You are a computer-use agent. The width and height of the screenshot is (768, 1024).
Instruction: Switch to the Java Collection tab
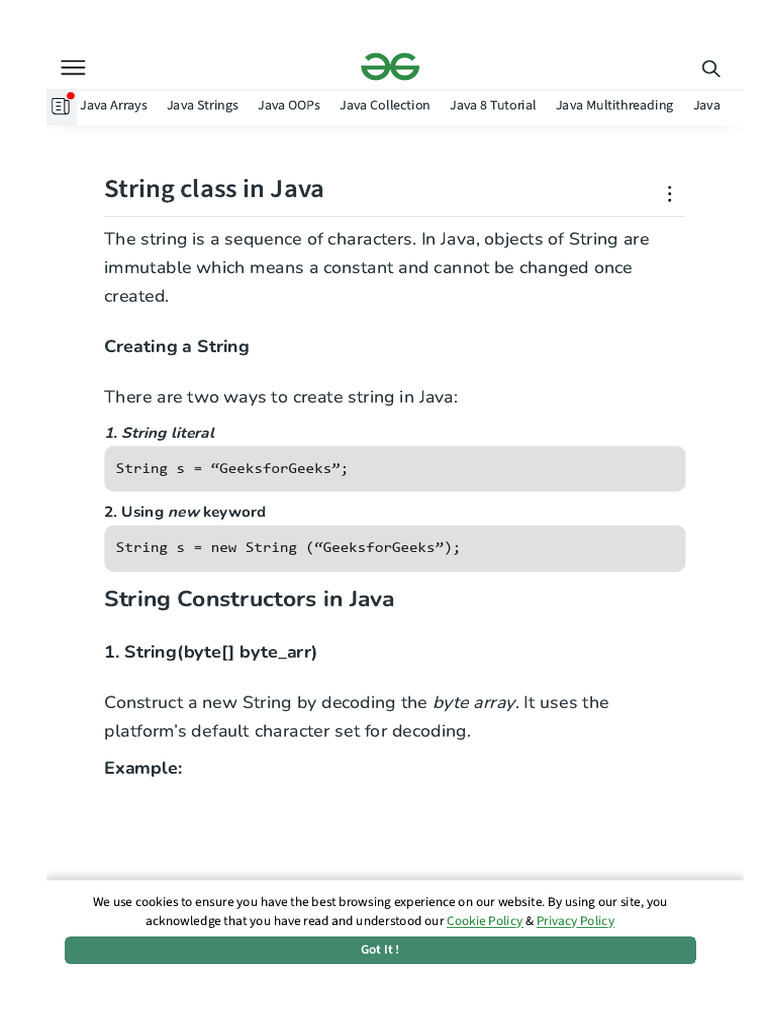pyautogui.click(x=385, y=105)
